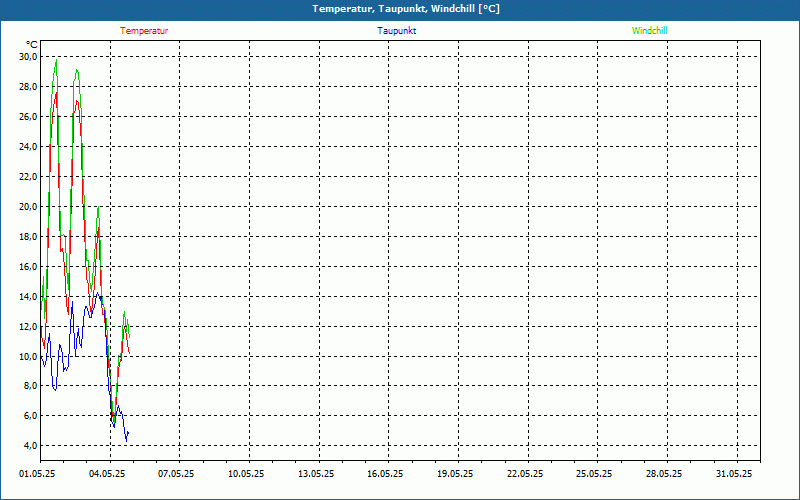Click the 28,0 y-axis value
This screenshot has height=500, width=800.
click(x=29, y=87)
